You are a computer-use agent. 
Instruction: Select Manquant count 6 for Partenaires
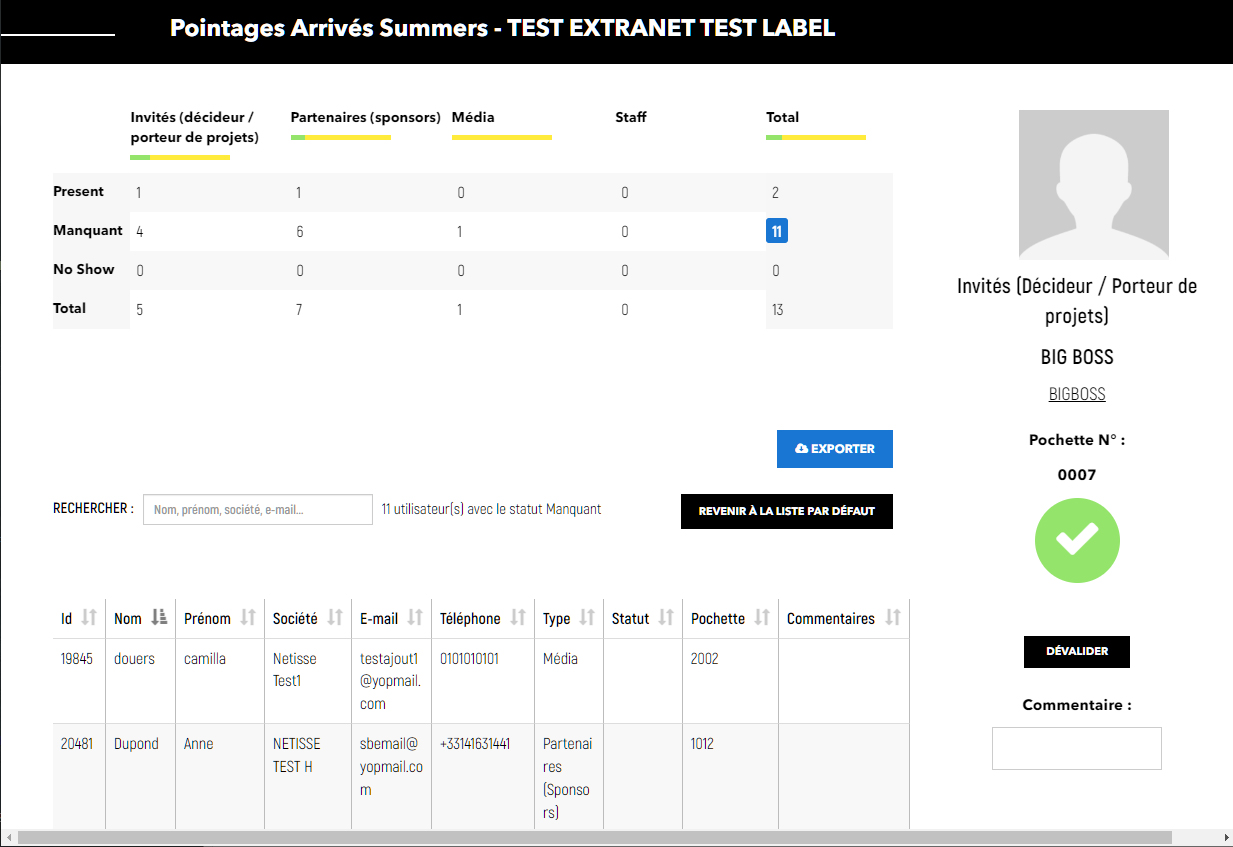pyautogui.click(x=300, y=232)
